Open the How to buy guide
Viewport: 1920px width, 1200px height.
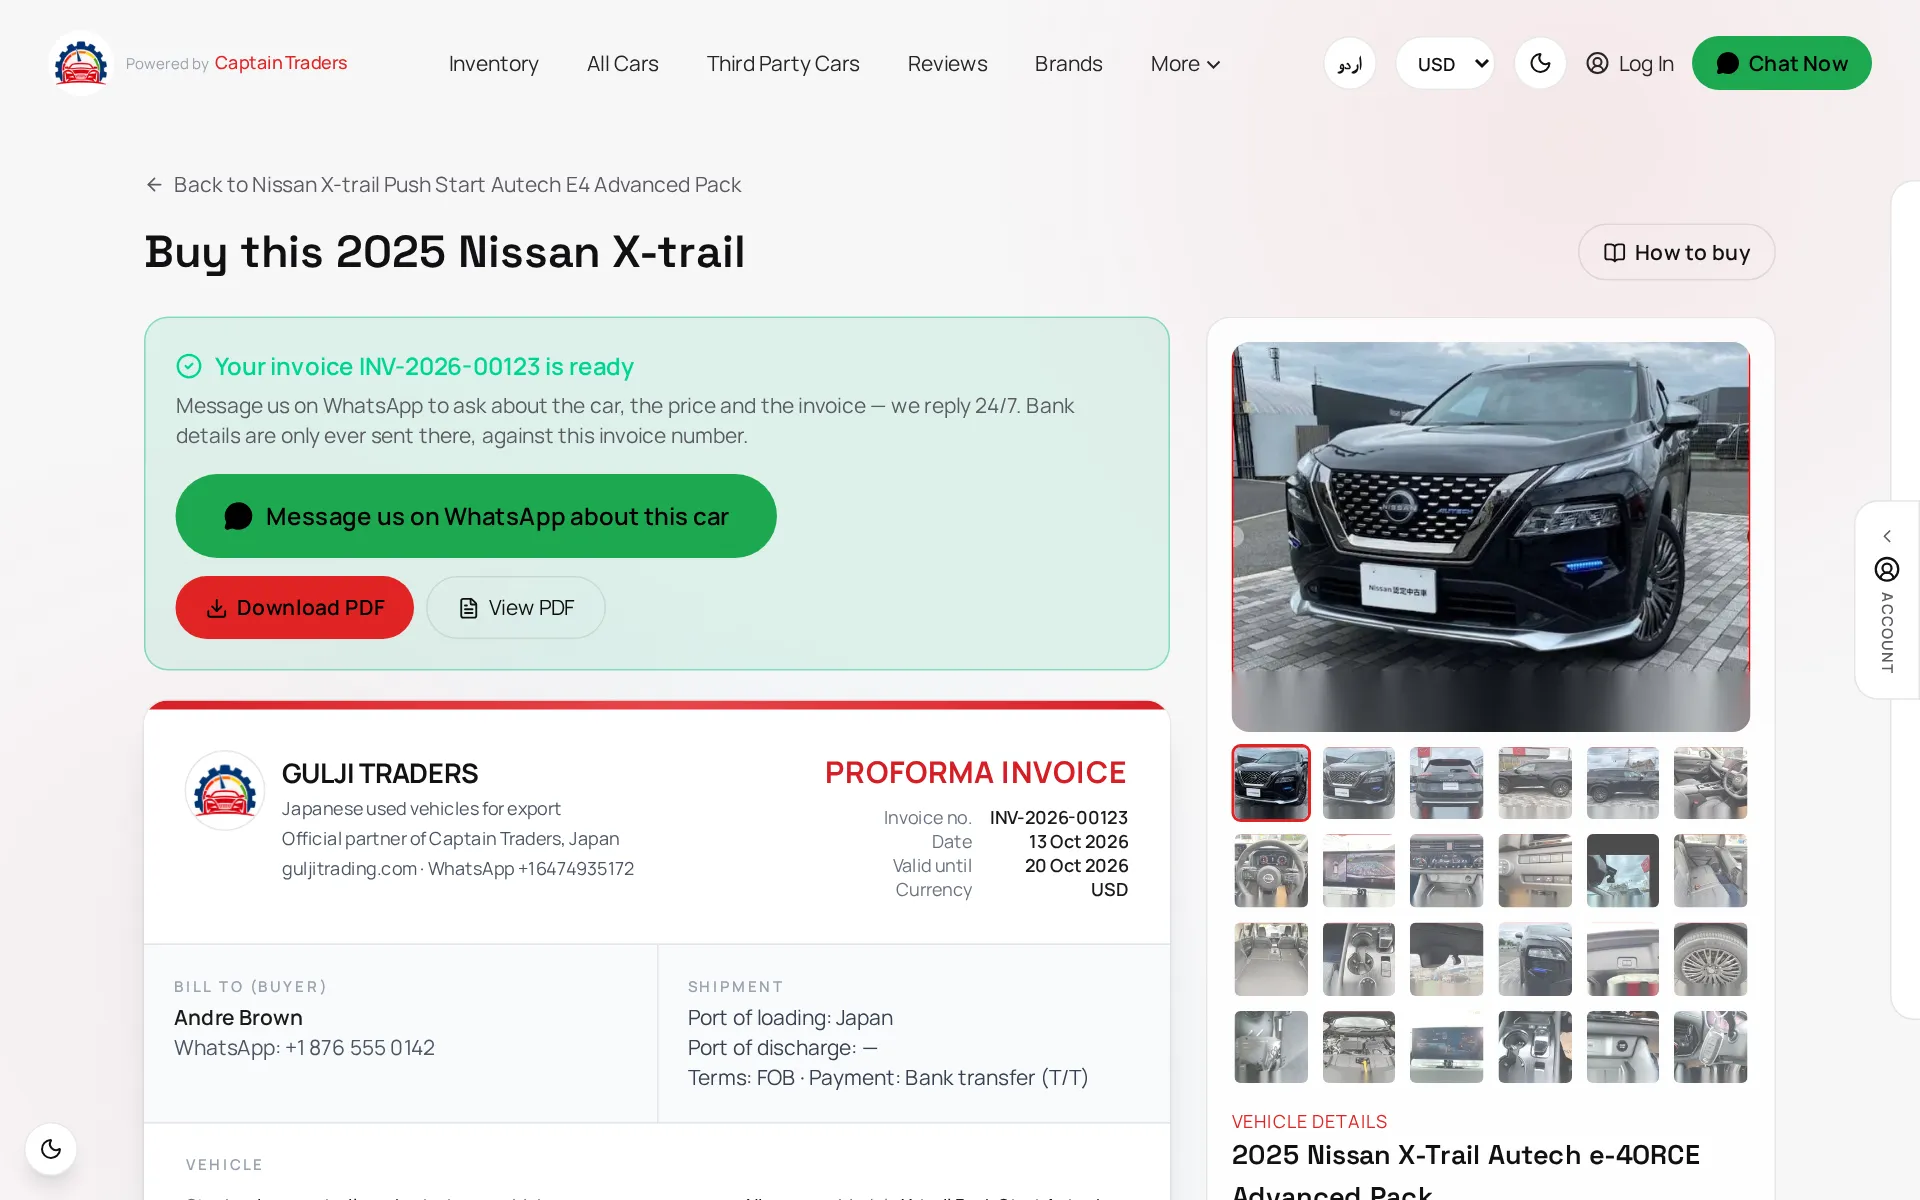tap(1676, 252)
